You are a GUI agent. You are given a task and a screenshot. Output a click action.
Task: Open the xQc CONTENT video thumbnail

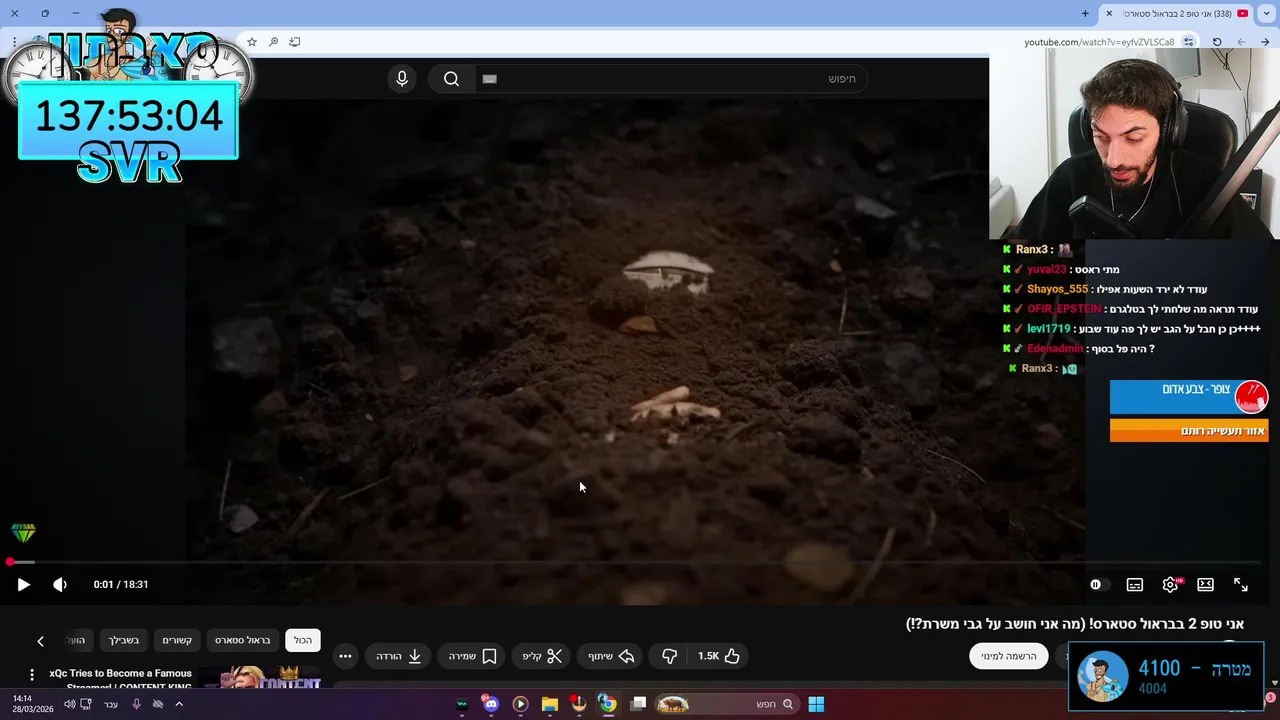pyautogui.click(x=260, y=677)
